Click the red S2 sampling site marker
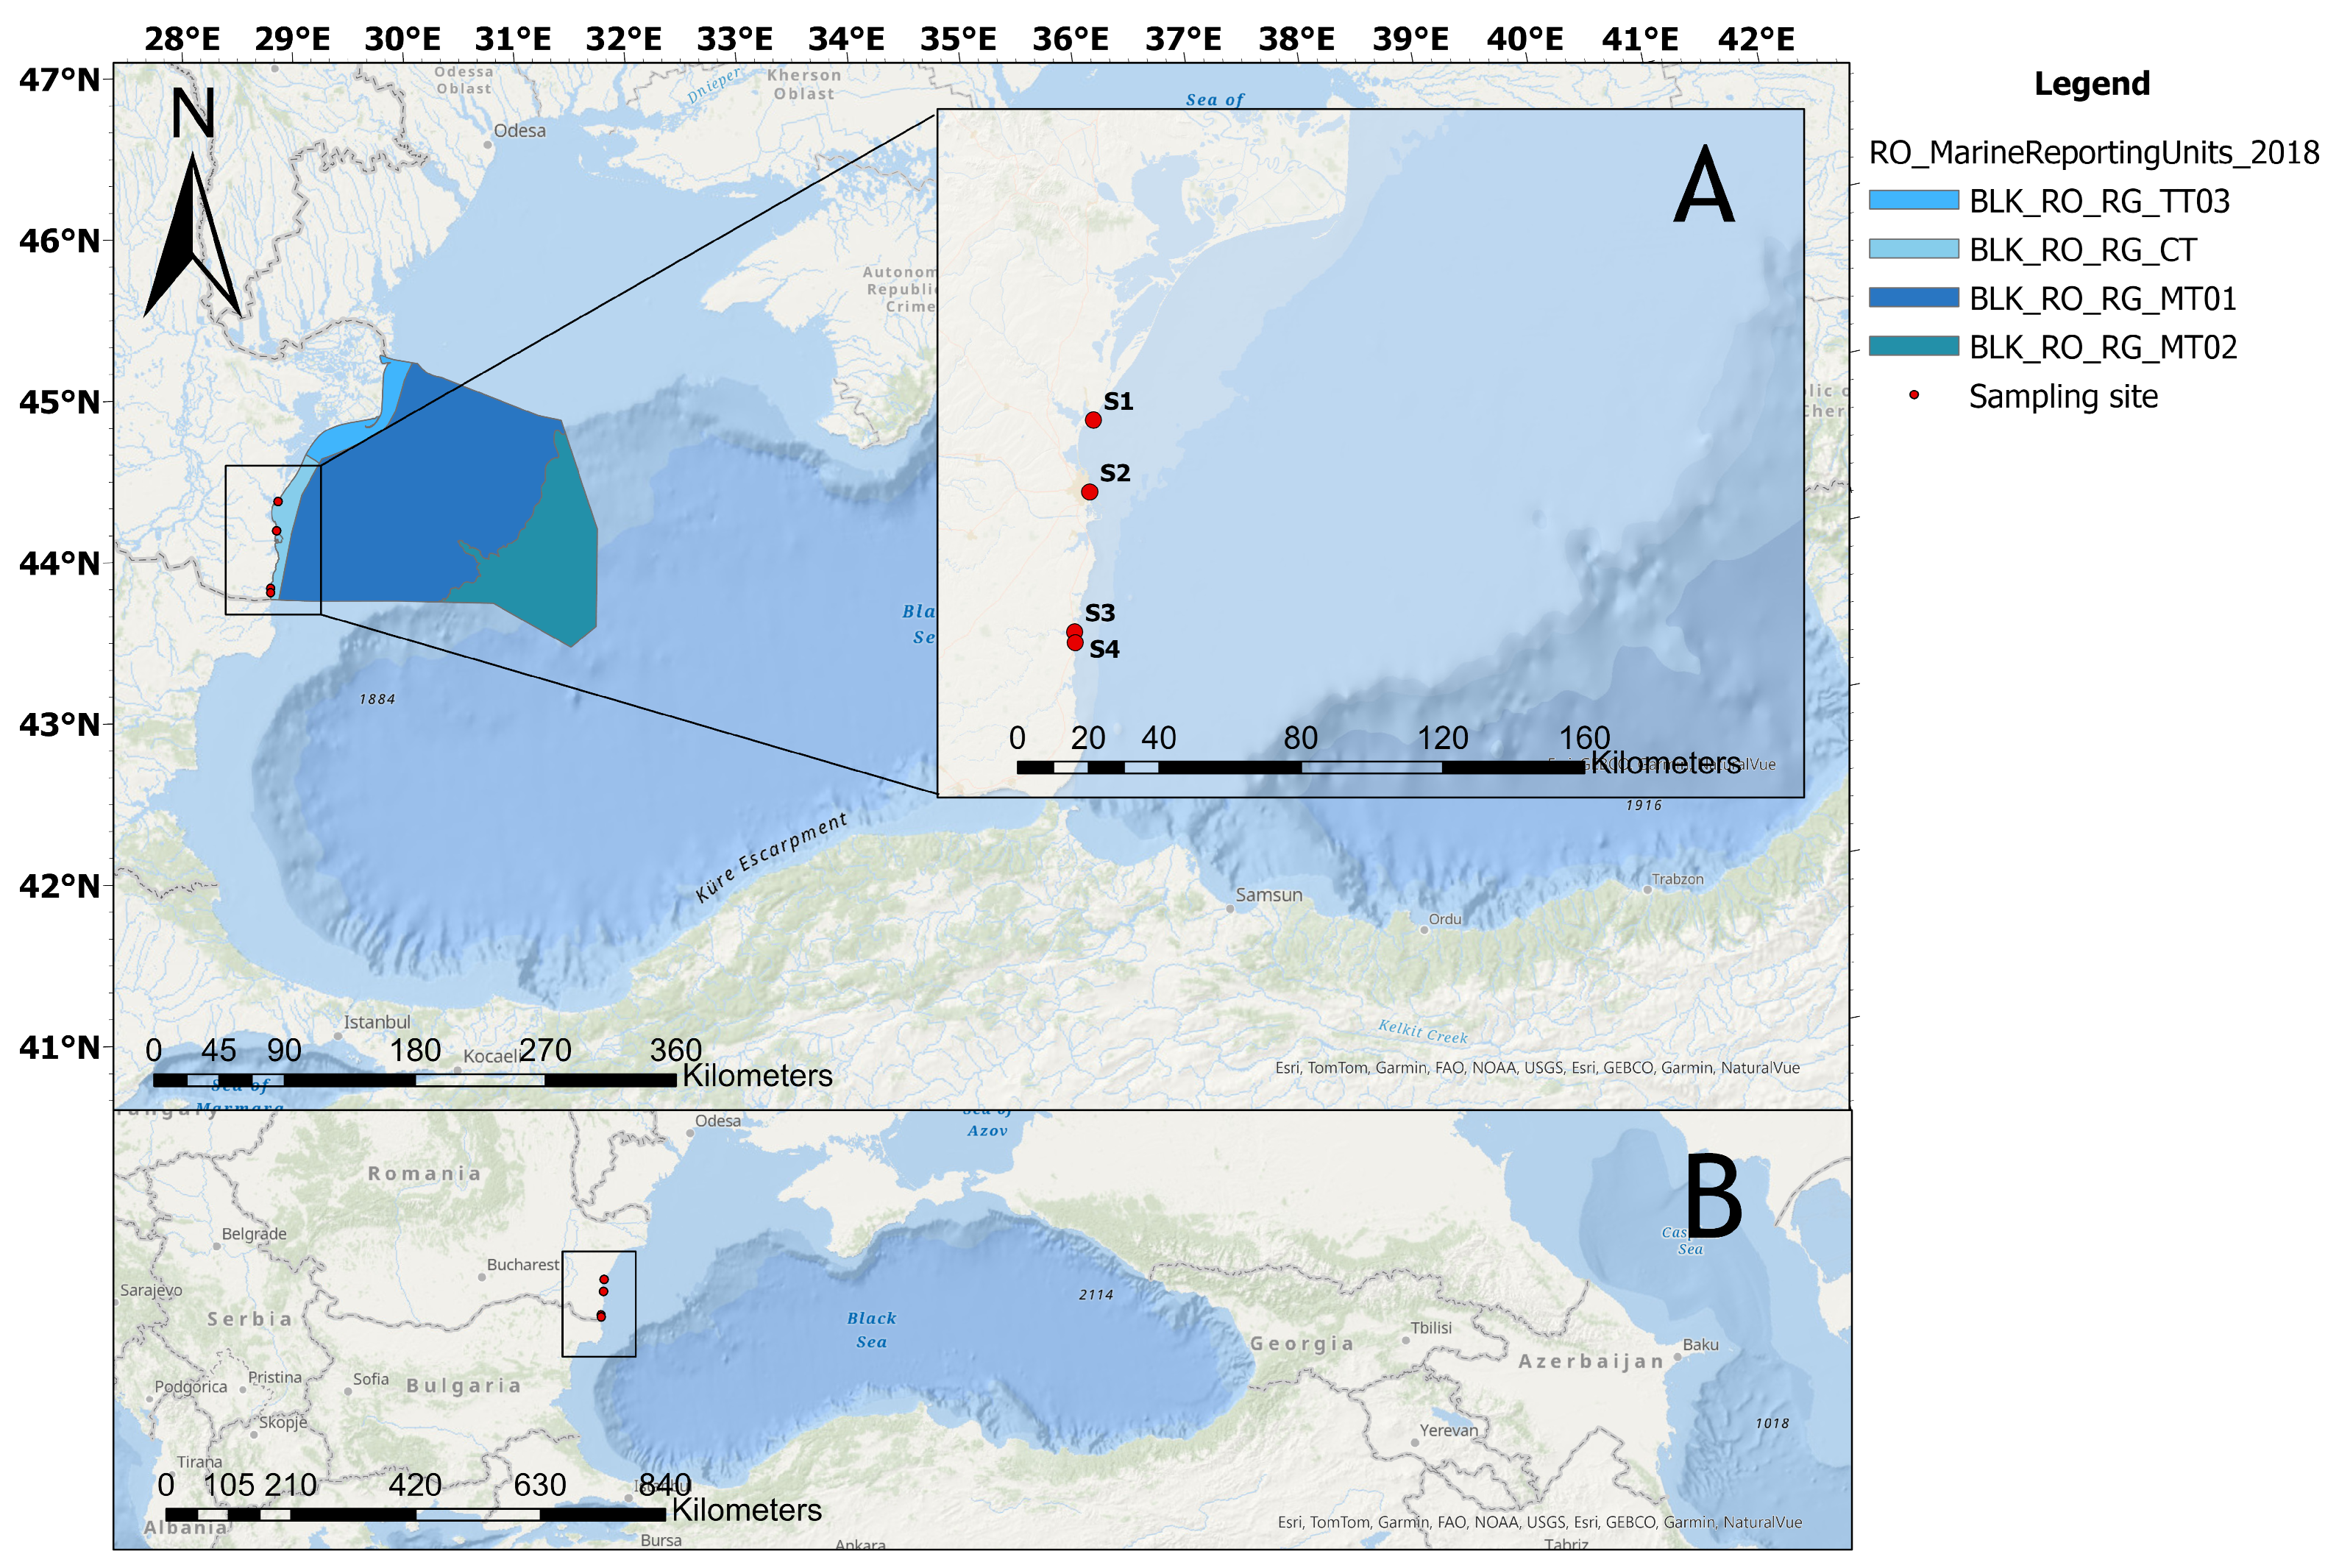This screenshot has height=1568, width=2339. tap(1089, 492)
